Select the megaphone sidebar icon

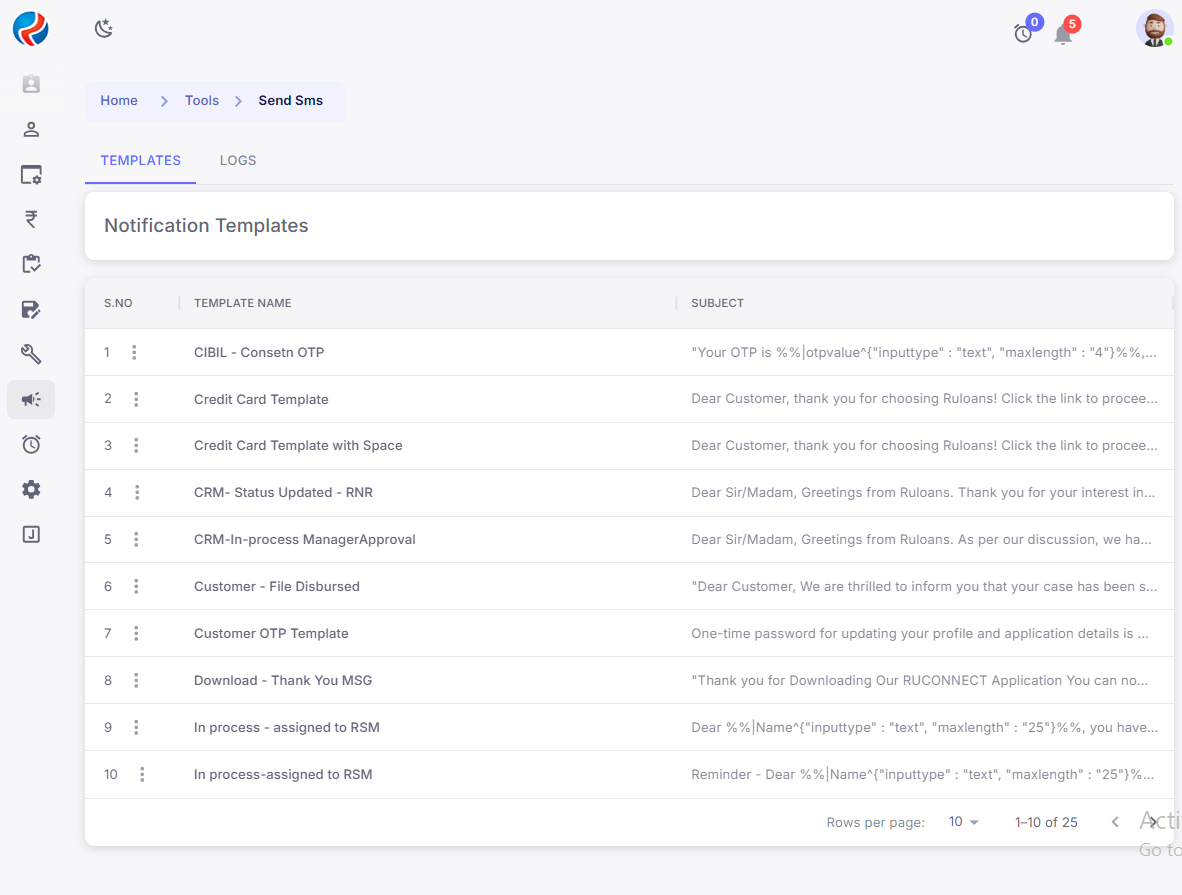(31, 399)
